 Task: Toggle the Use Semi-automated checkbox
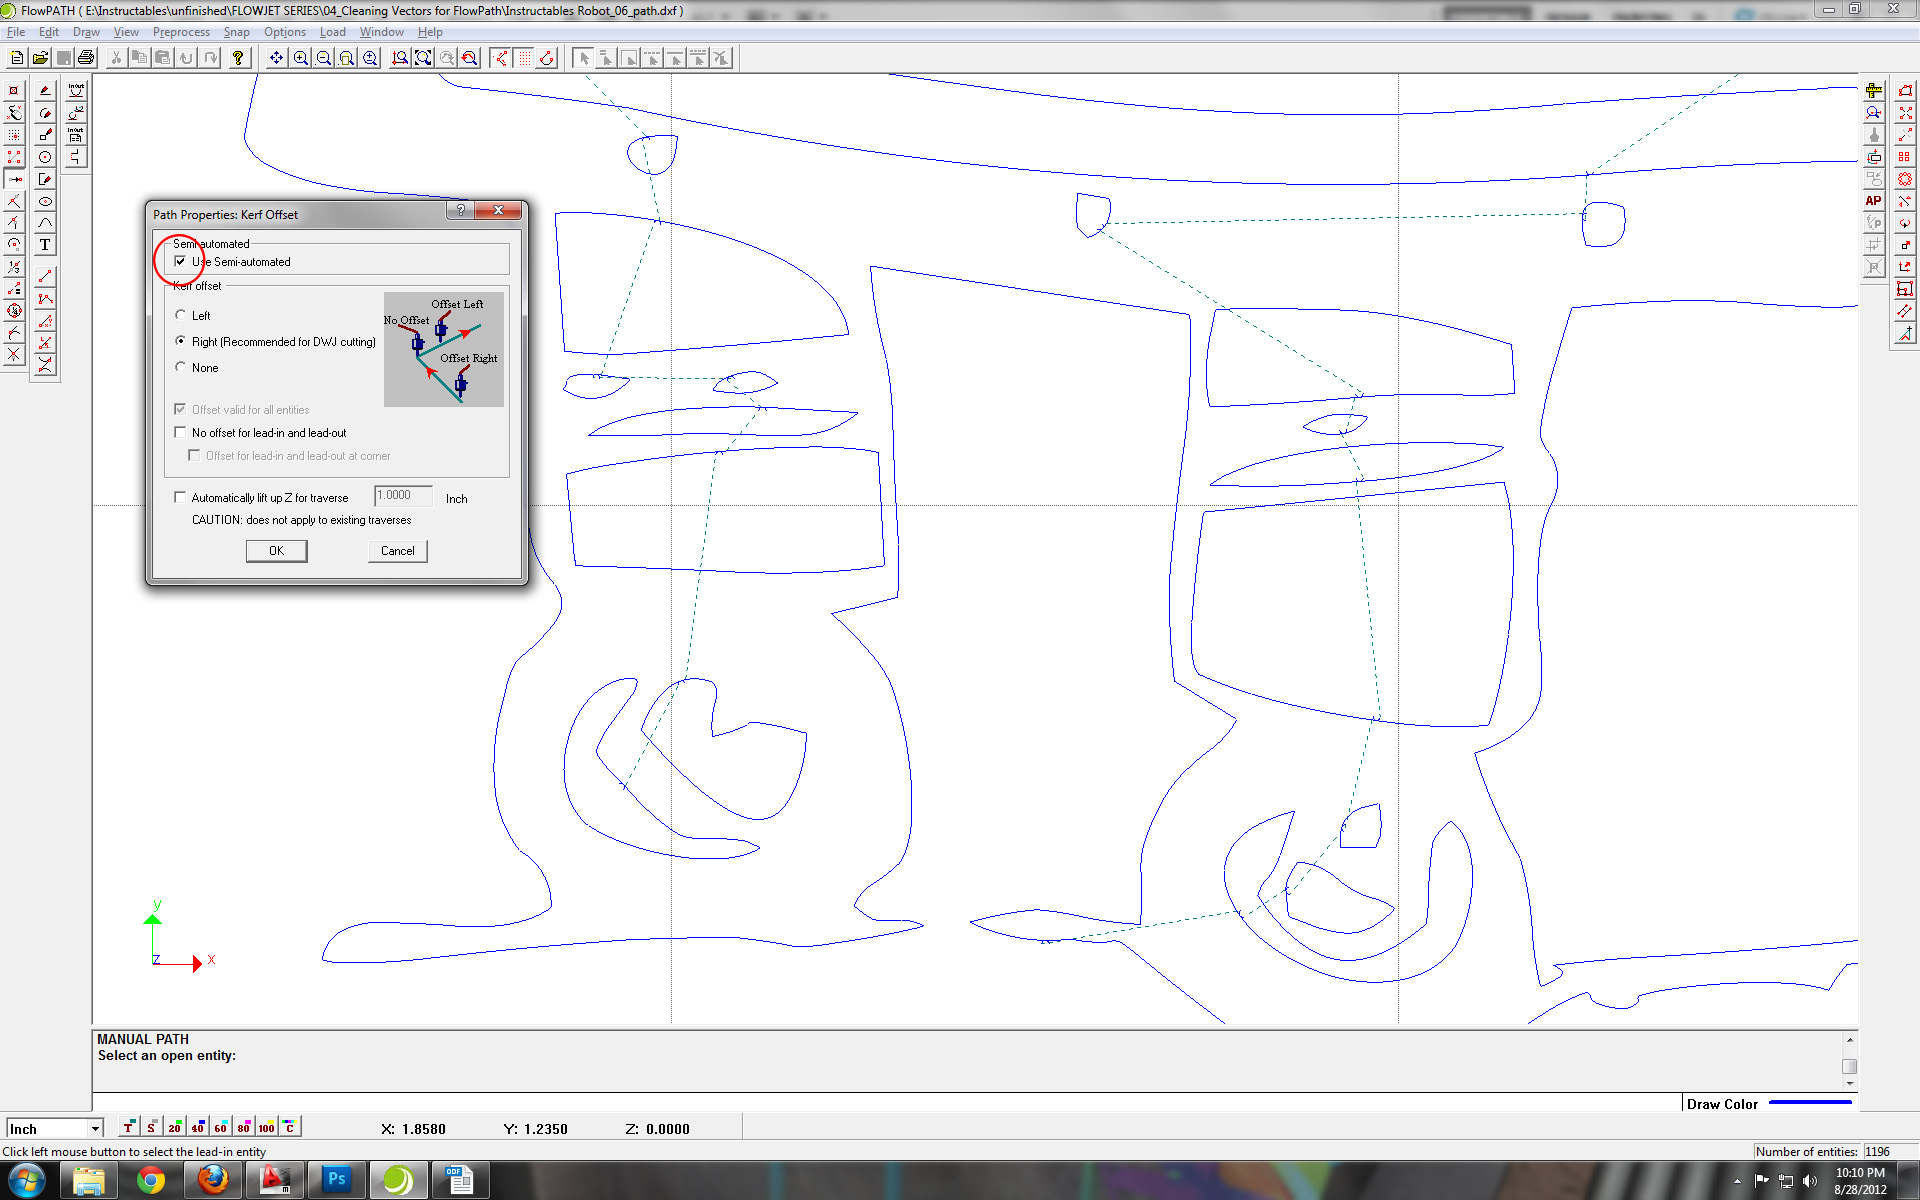[x=181, y=262]
